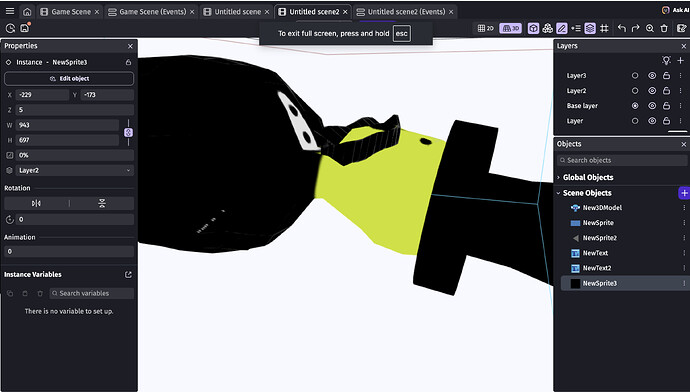Toggle the keep aspect ratio link
This screenshot has width=690, height=392.
pyautogui.click(x=128, y=132)
